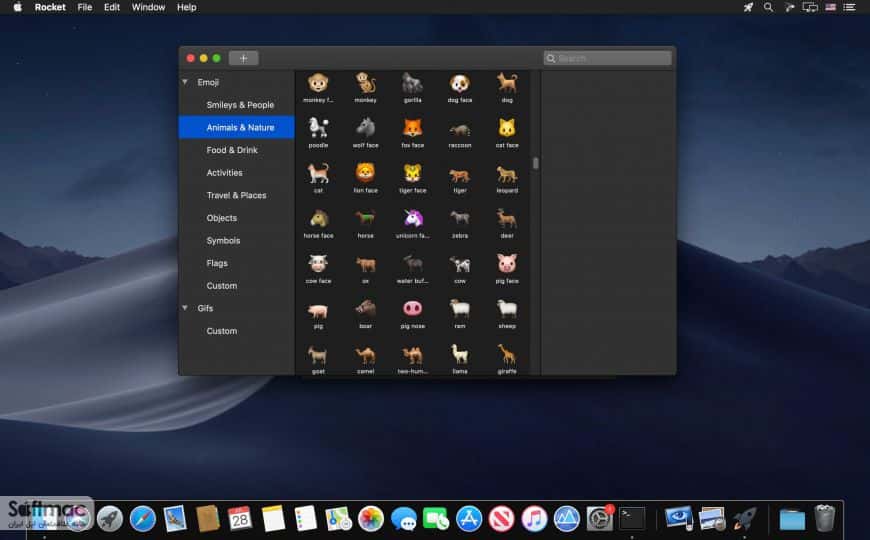
Task: Open the File menu
Action: (85, 7)
